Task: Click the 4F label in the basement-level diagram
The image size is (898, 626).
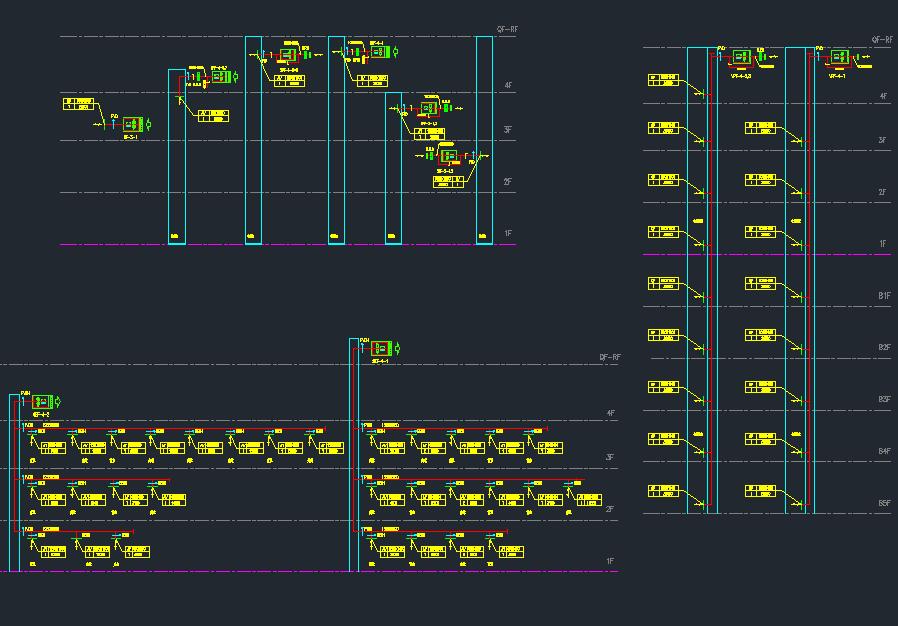Action: coord(884,96)
